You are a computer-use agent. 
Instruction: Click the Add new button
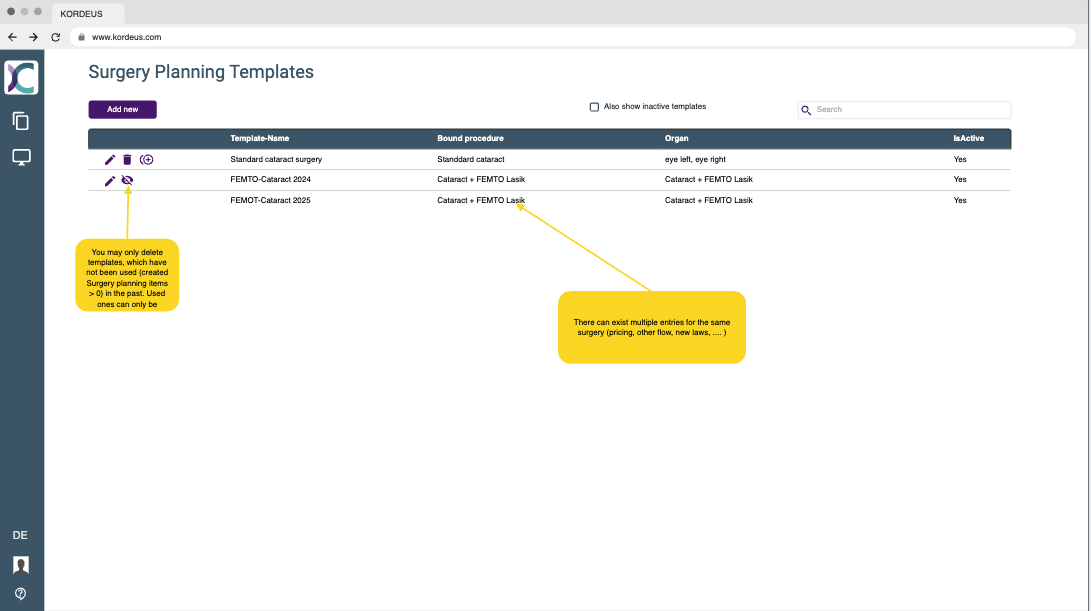(122, 109)
